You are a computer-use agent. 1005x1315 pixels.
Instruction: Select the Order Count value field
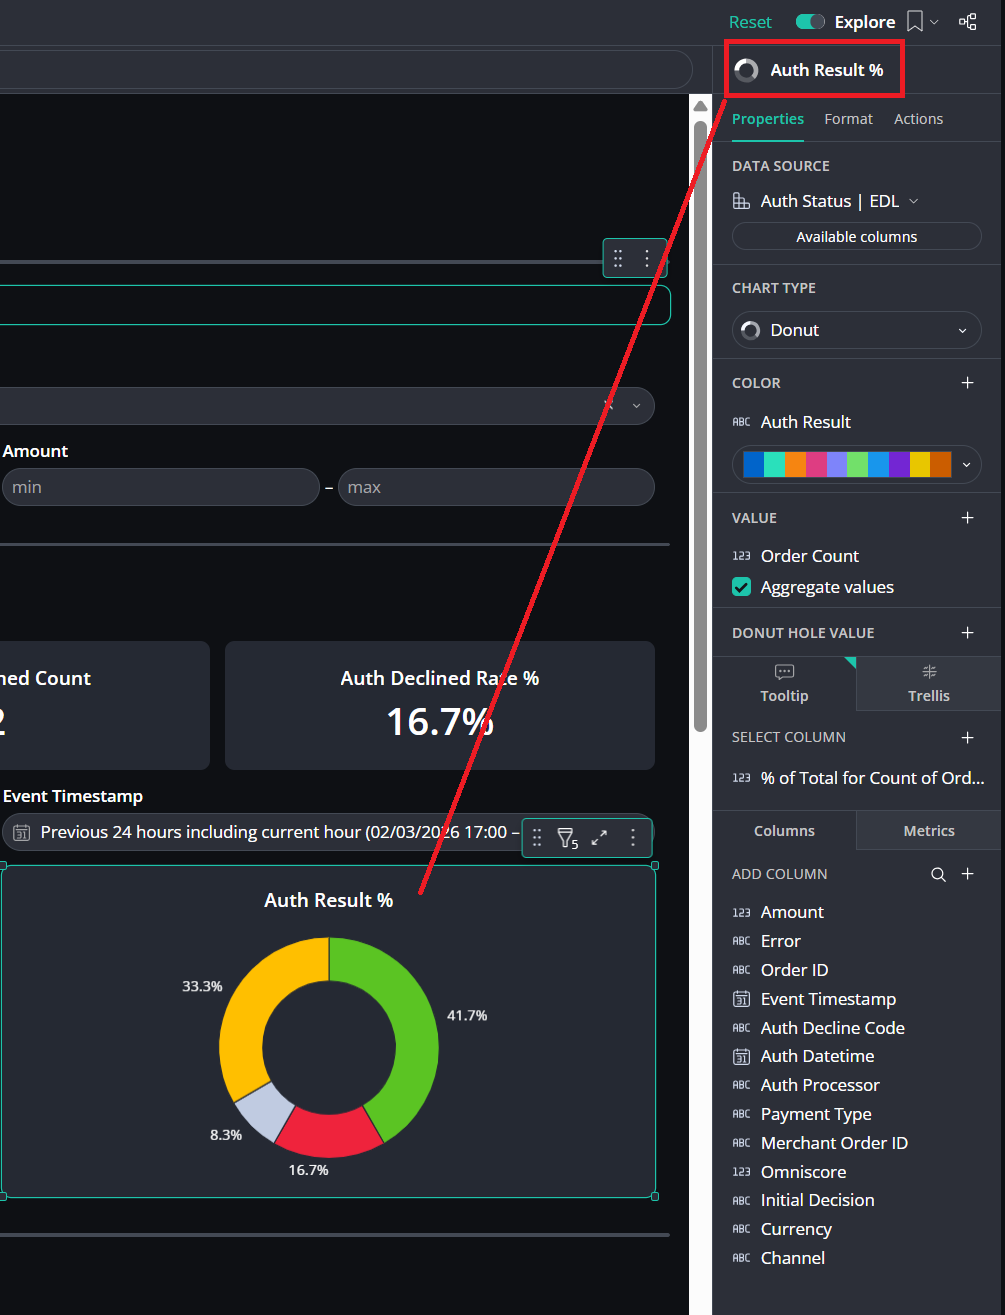click(x=810, y=556)
